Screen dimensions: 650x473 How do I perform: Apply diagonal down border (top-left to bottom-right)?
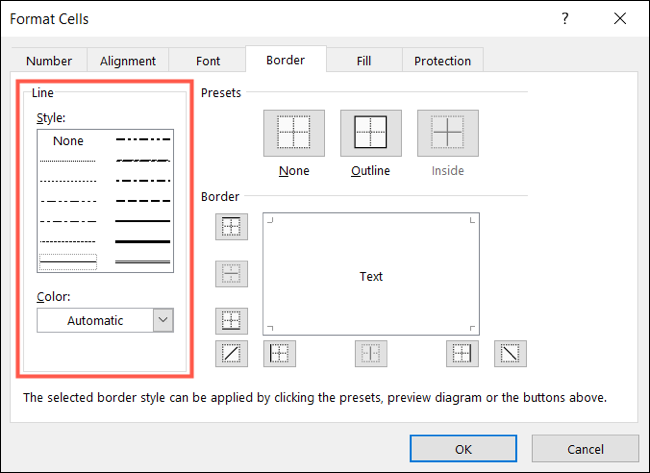[511, 353]
